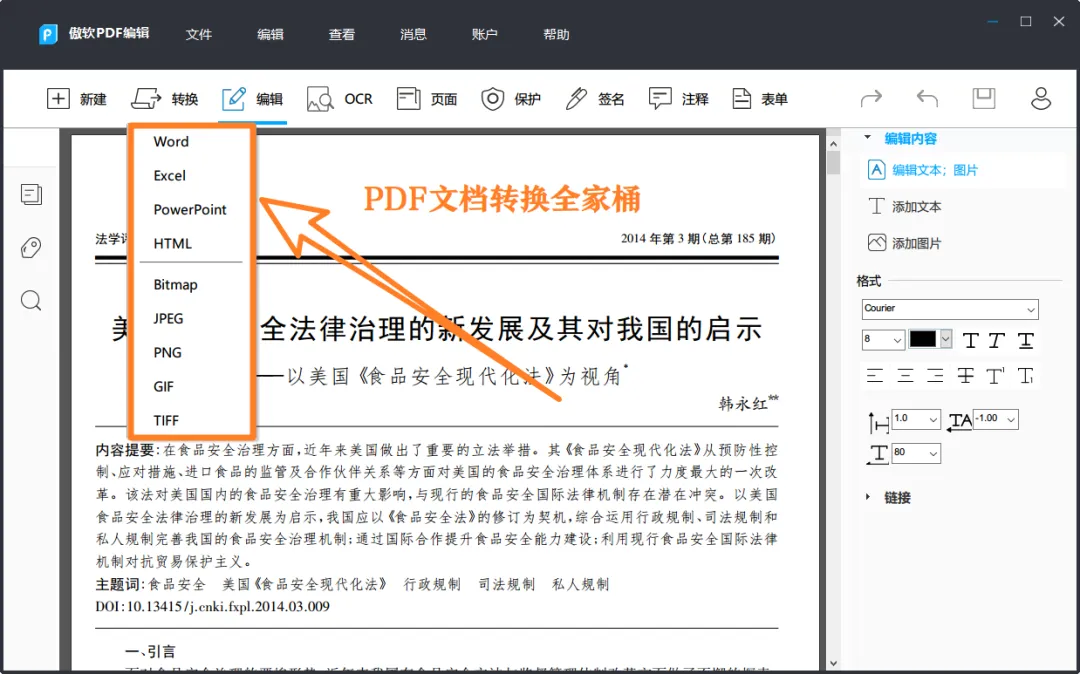The height and width of the screenshot is (674, 1080).
Task: Open the OCR tool
Action: (340, 99)
